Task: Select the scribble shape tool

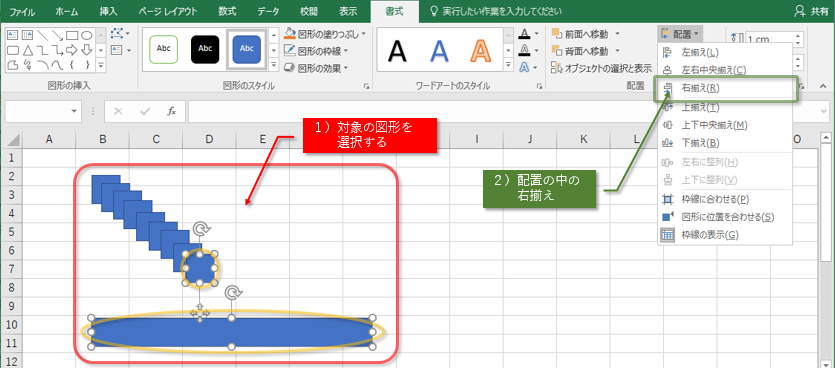Action: point(27,65)
